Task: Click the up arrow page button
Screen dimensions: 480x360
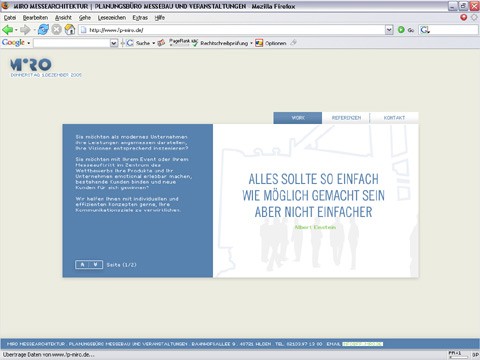Action: point(82,265)
